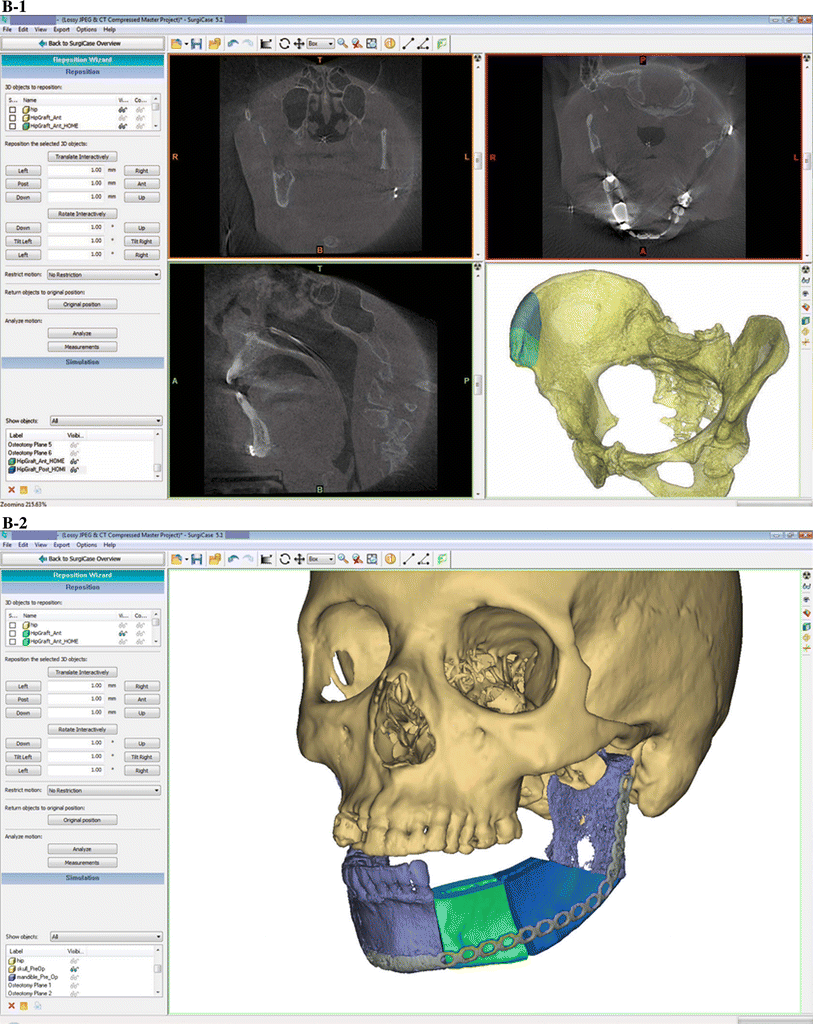Check the HipGraft_Ant checkbox
The width and height of the screenshot is (813, 1024).
click(13, 118)
